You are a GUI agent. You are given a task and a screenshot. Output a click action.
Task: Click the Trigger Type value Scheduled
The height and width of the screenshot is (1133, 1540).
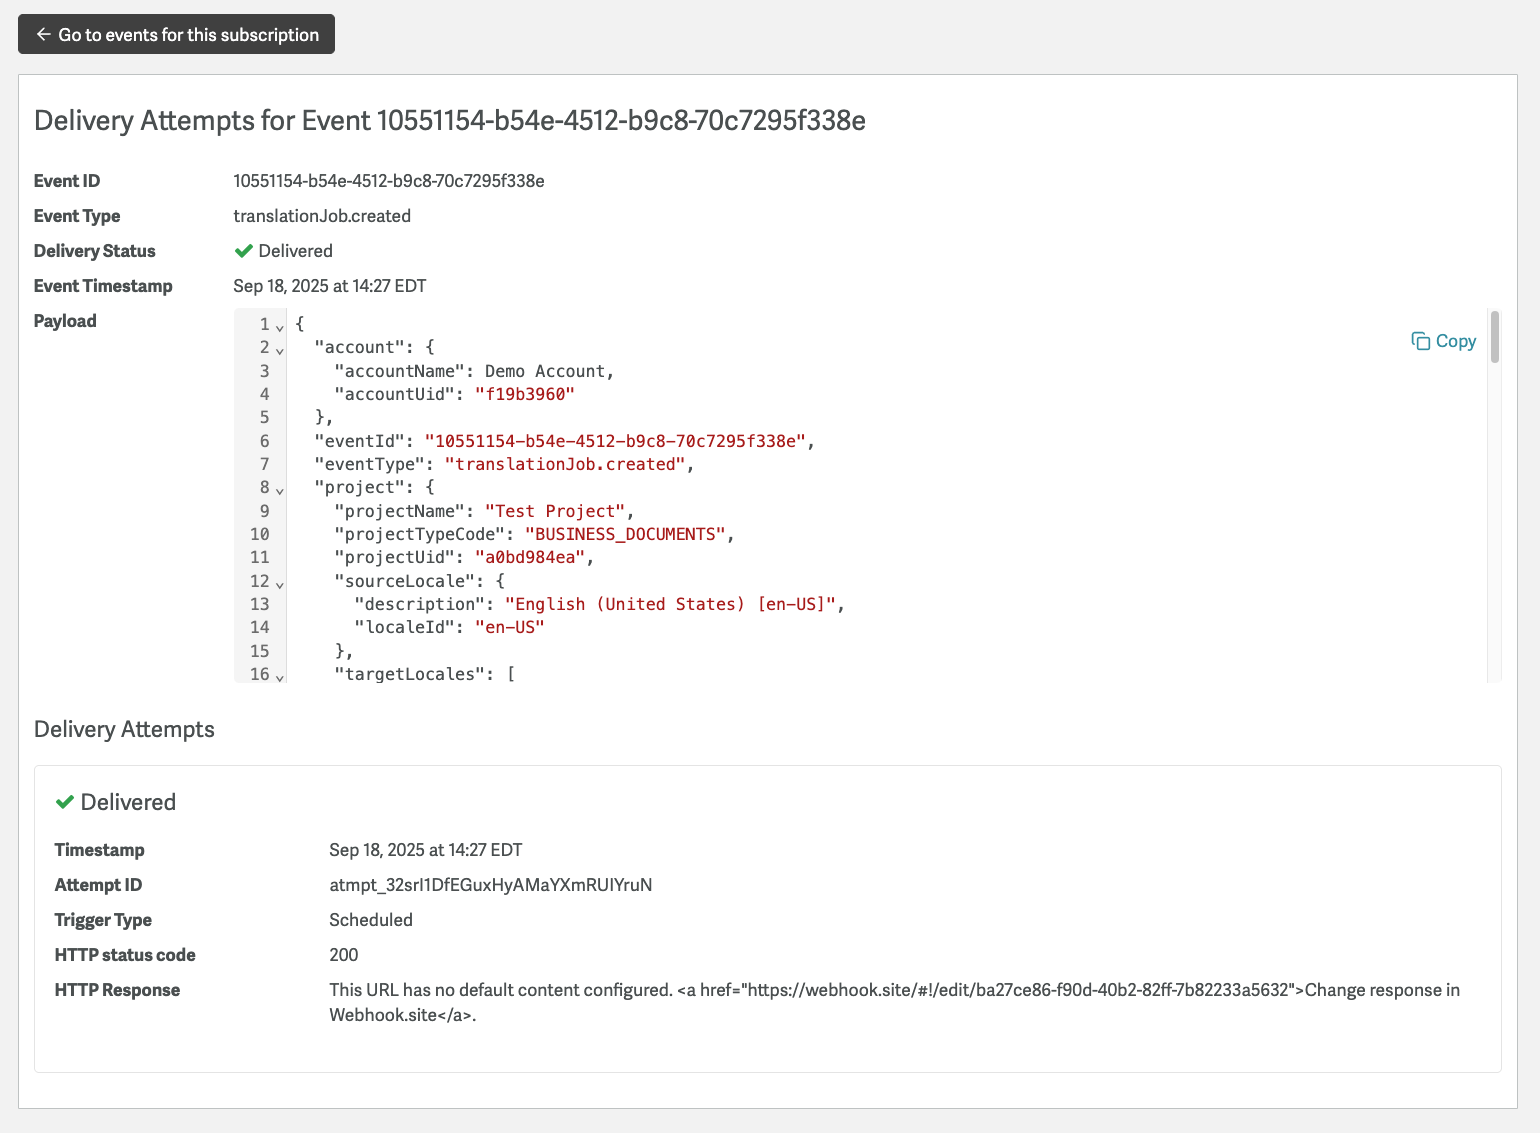(x=370, y=920)
